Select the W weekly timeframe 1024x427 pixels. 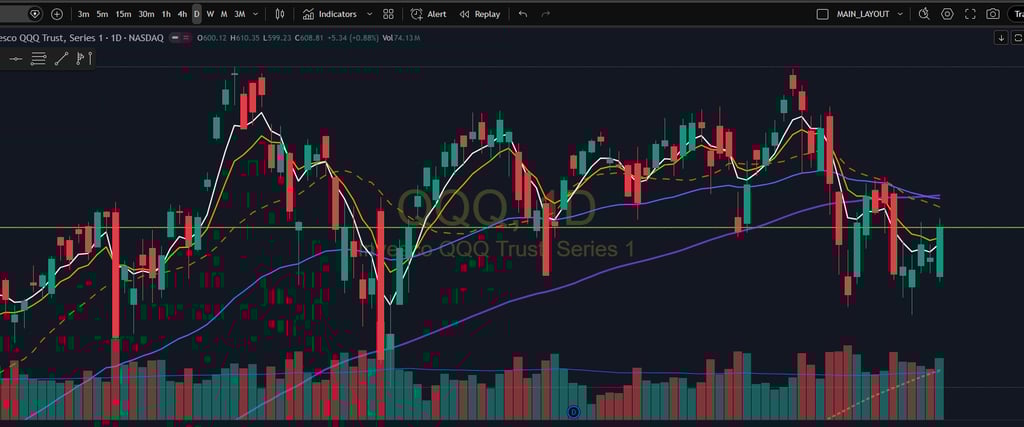click(210, 14)
